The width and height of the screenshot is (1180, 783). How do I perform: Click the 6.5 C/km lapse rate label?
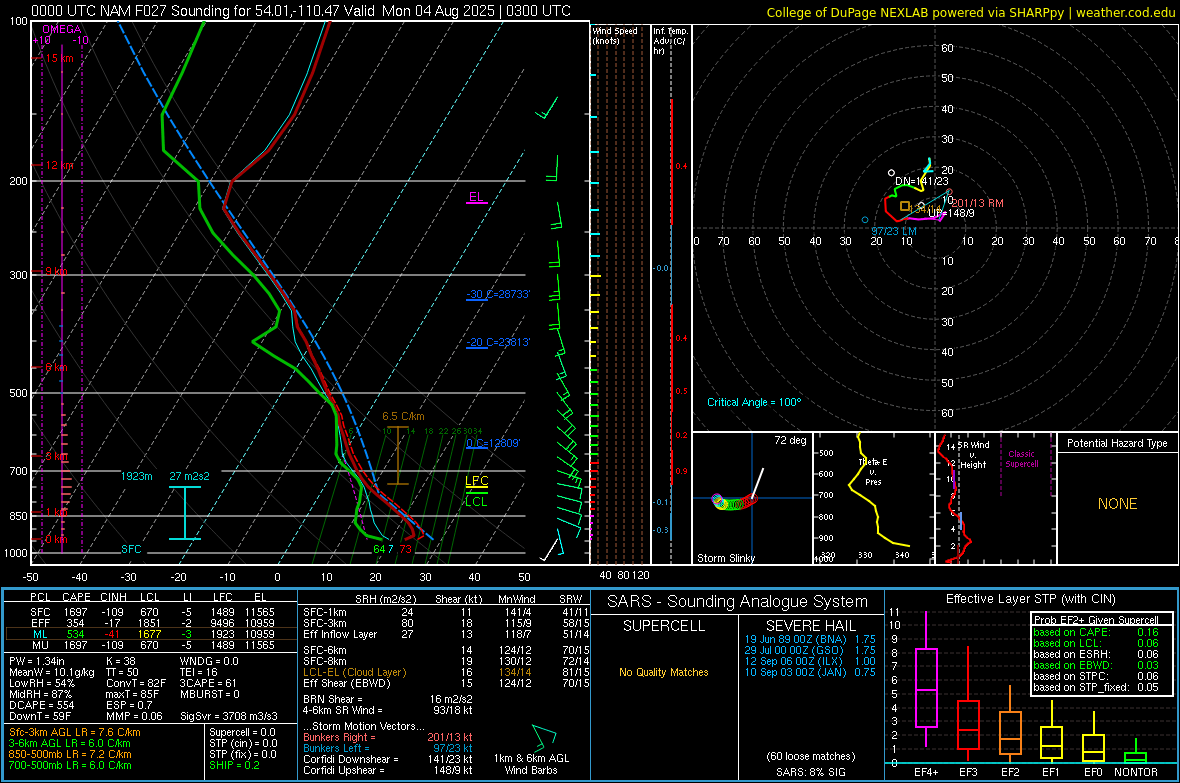pos(403,416)
